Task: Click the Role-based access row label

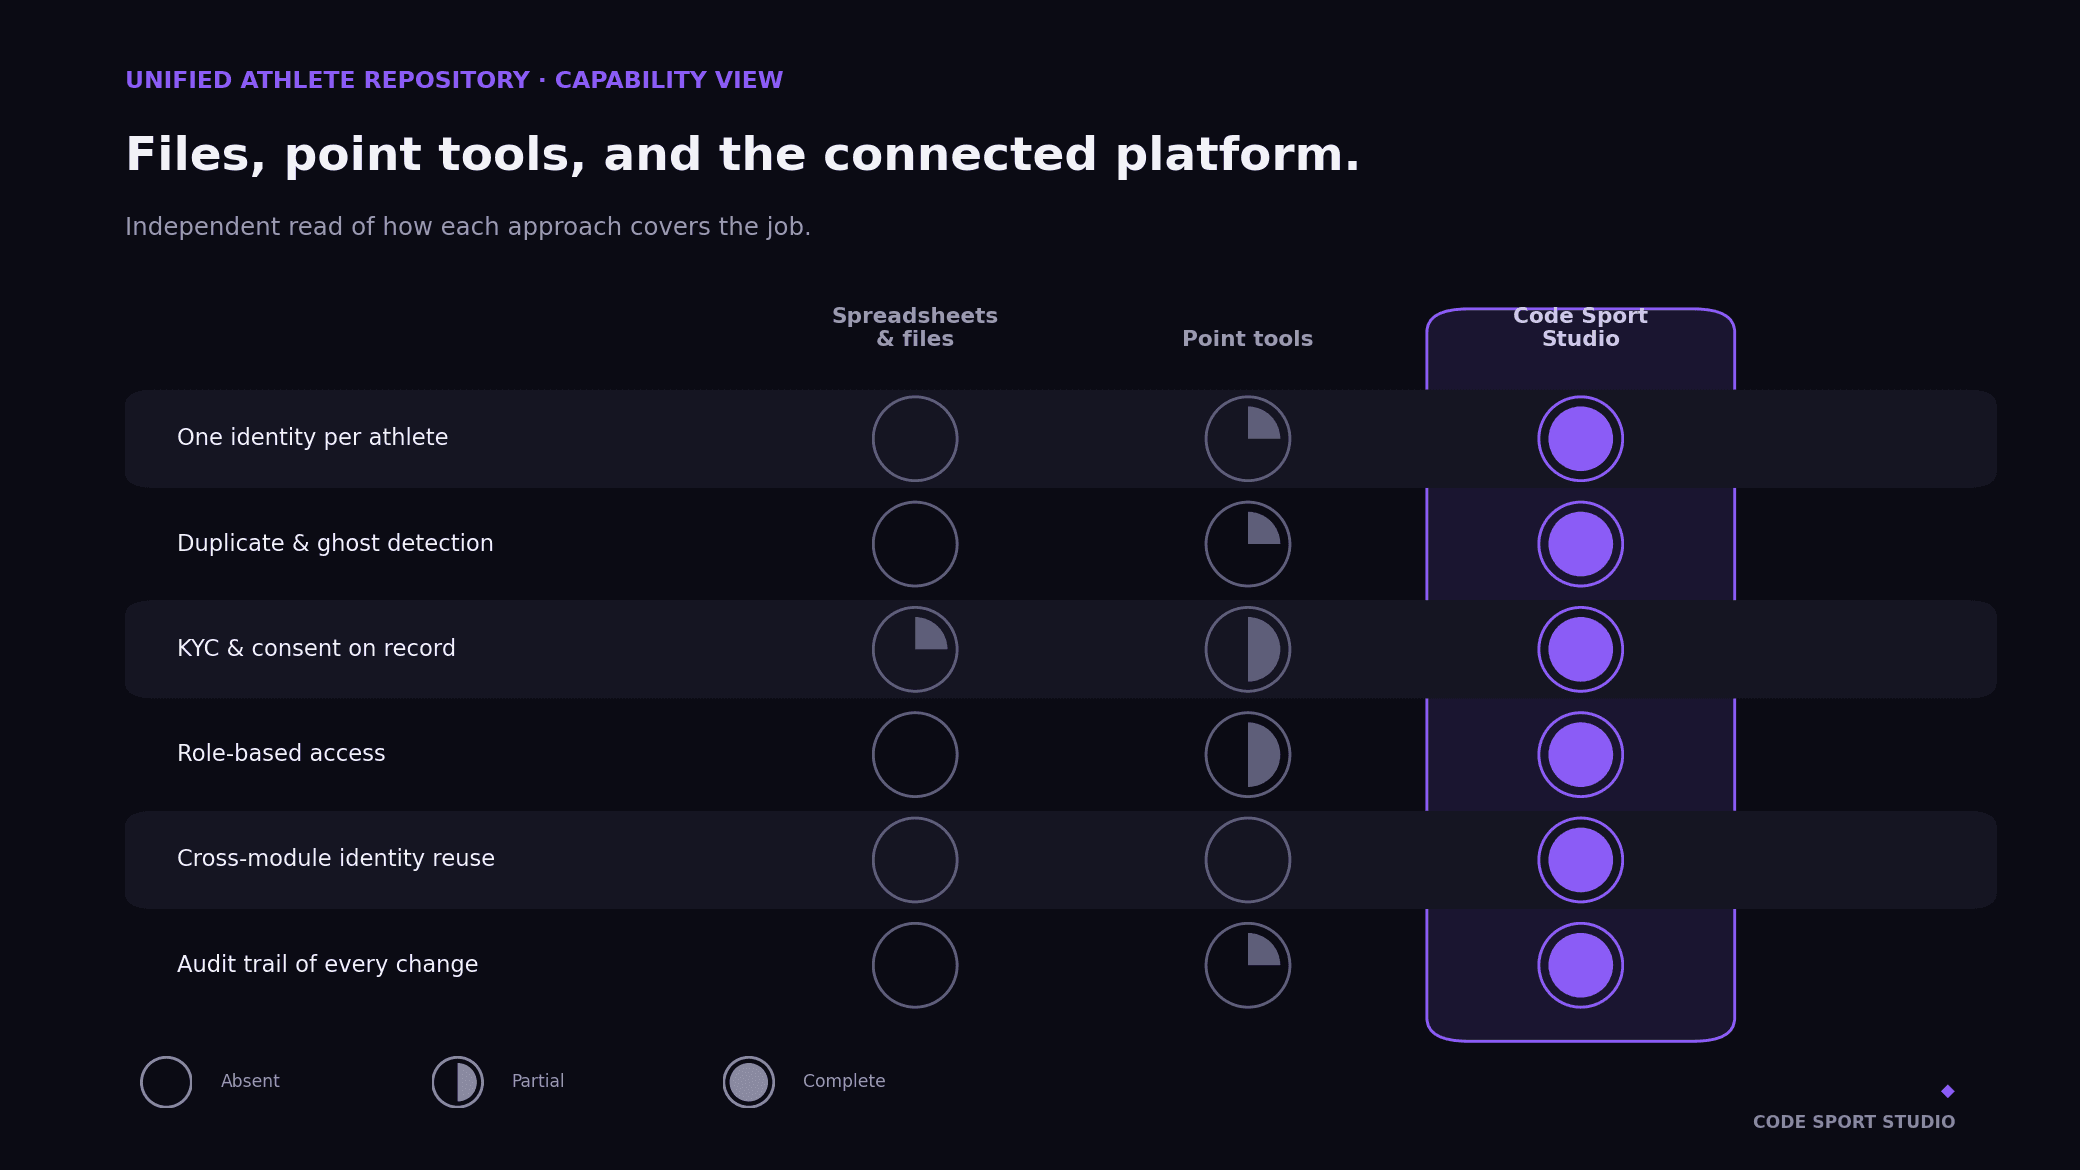Action: [281, 754]
